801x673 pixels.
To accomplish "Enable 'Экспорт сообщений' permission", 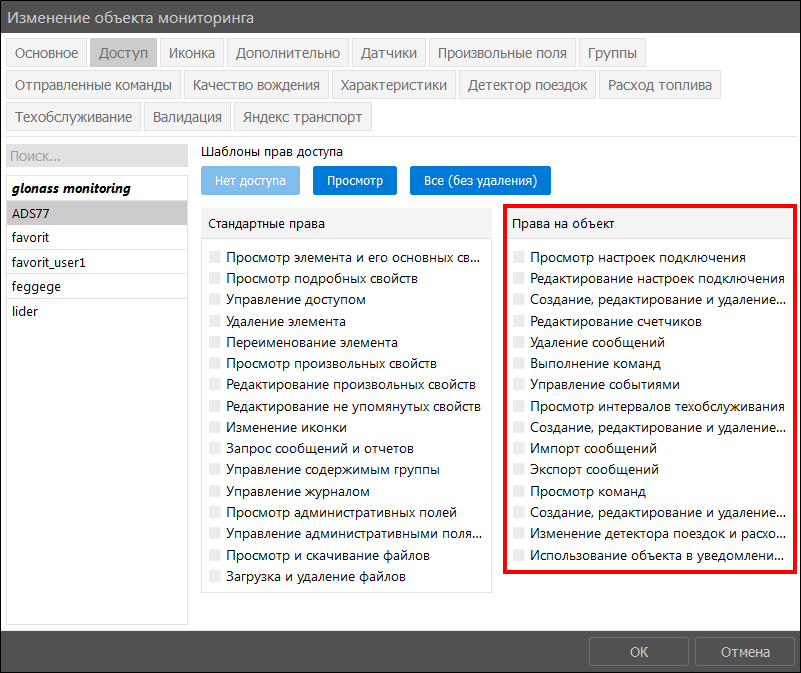I will pyautogui.click(x=519, y=469).
